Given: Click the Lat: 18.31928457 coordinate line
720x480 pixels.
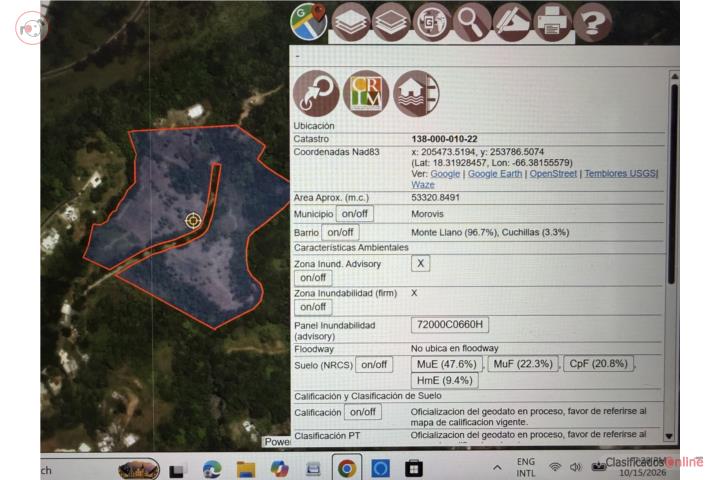Looking at the screenshot, I should click(492, 163).
